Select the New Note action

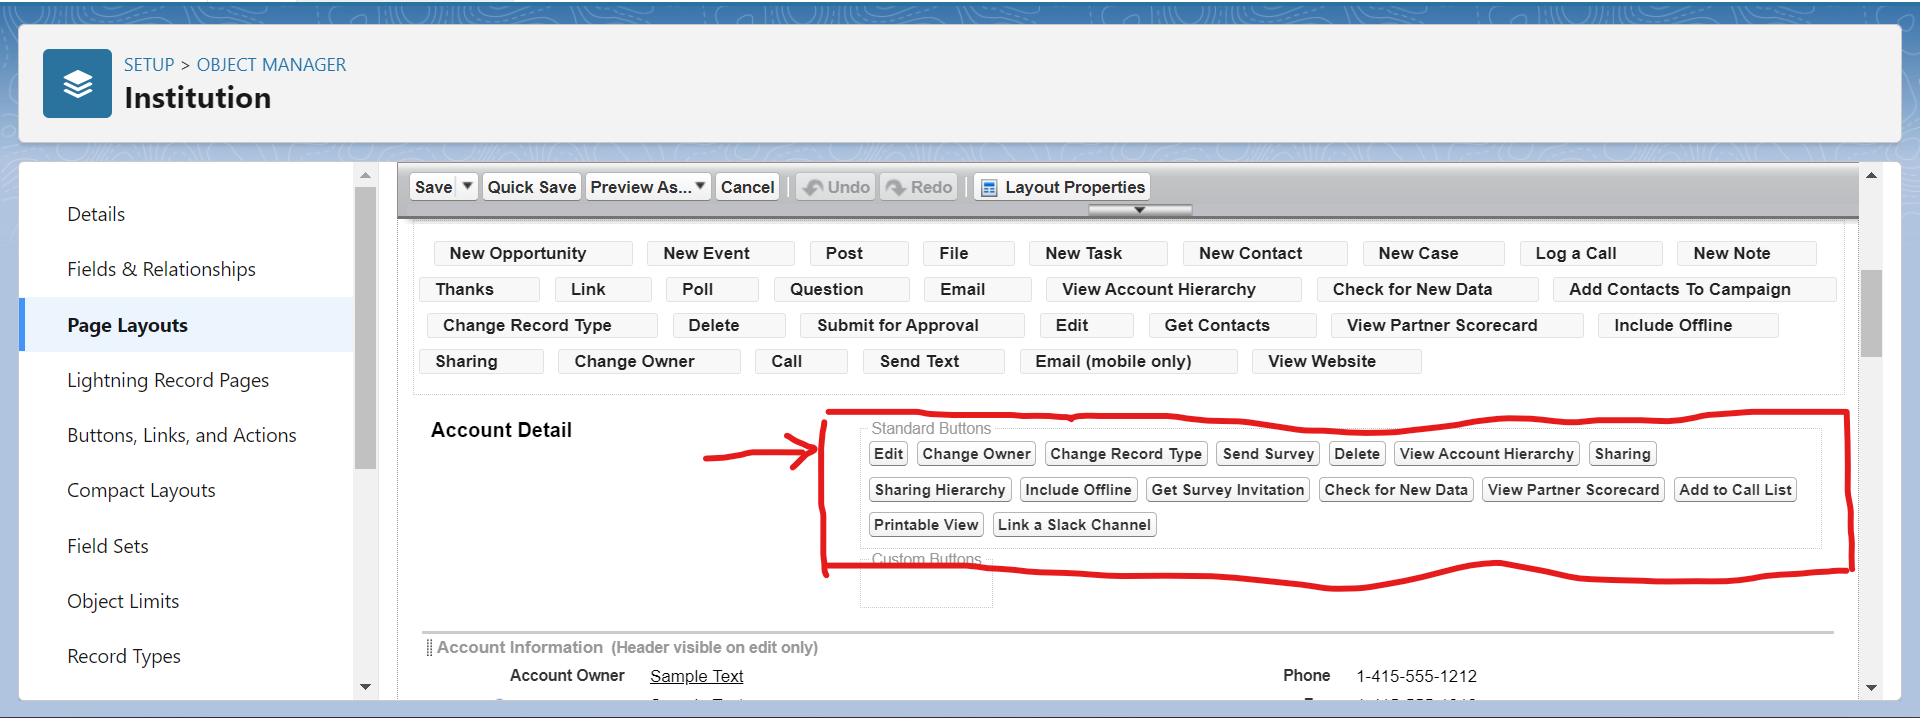(x=1746, y=253)
